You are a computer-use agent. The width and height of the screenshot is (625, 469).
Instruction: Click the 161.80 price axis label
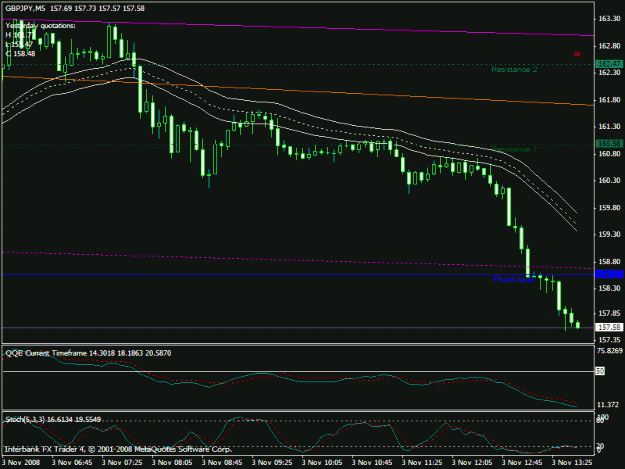609,100
